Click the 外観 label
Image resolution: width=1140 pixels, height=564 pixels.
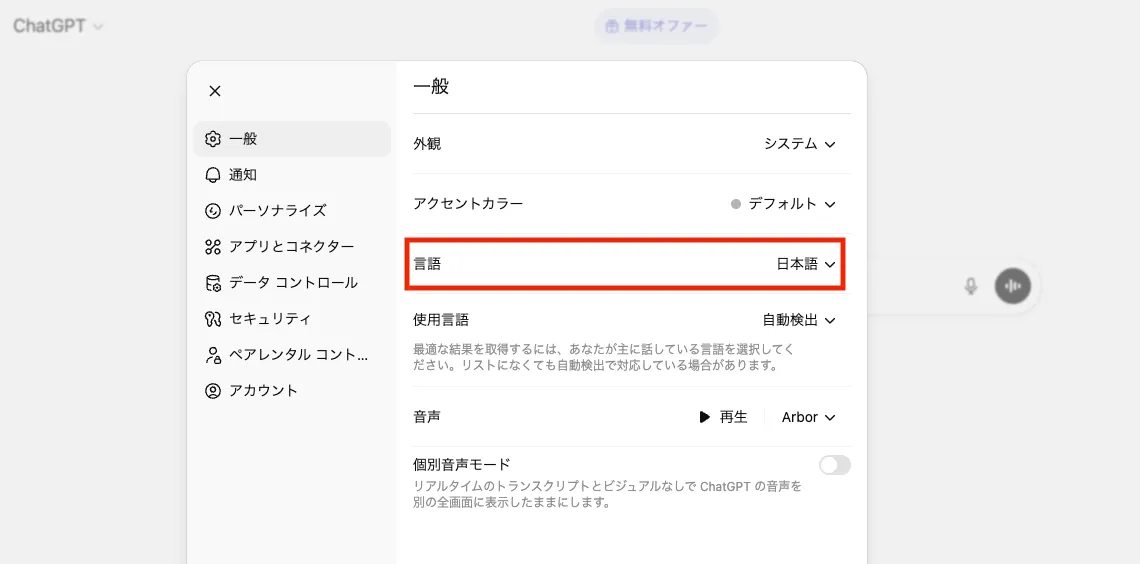click(x=427, y=144)
